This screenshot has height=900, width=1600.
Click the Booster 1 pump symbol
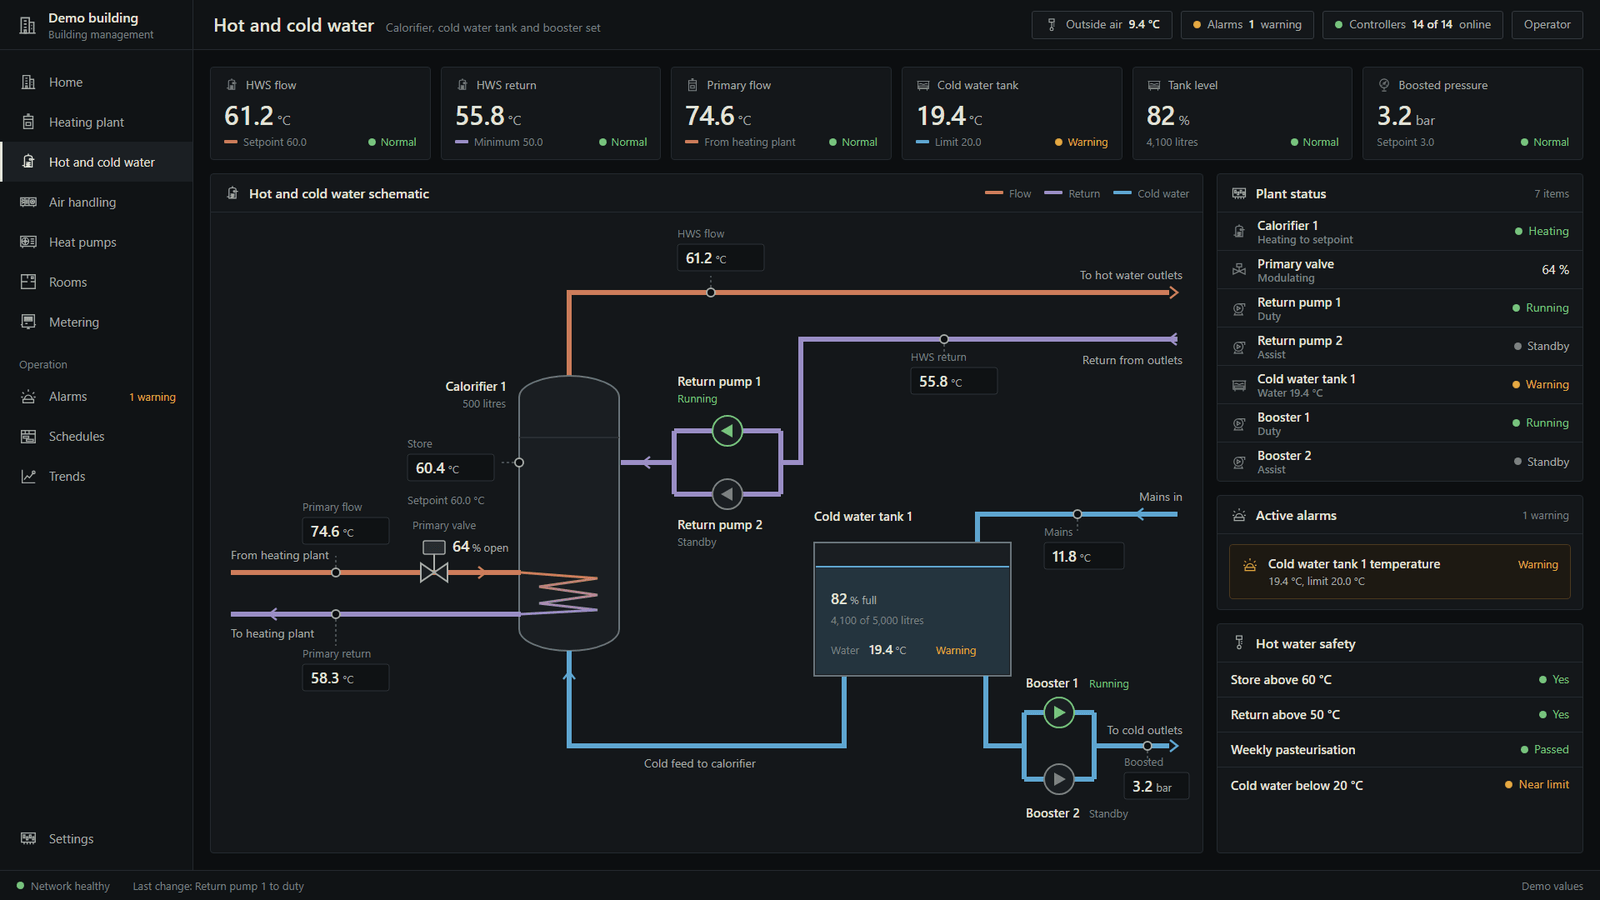(1059, 713)
